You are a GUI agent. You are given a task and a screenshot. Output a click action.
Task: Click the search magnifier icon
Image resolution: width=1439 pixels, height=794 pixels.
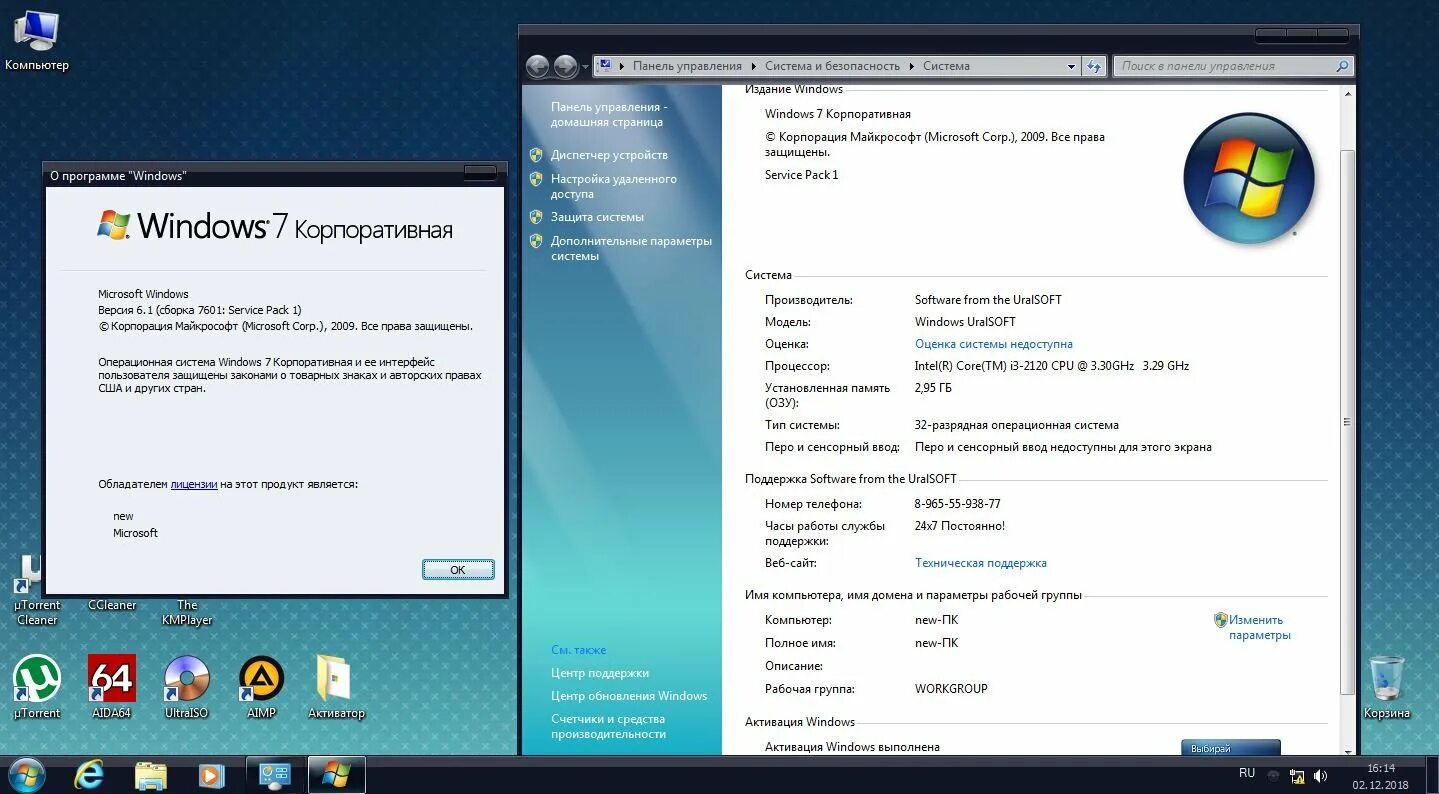[x=1342, y=66]
